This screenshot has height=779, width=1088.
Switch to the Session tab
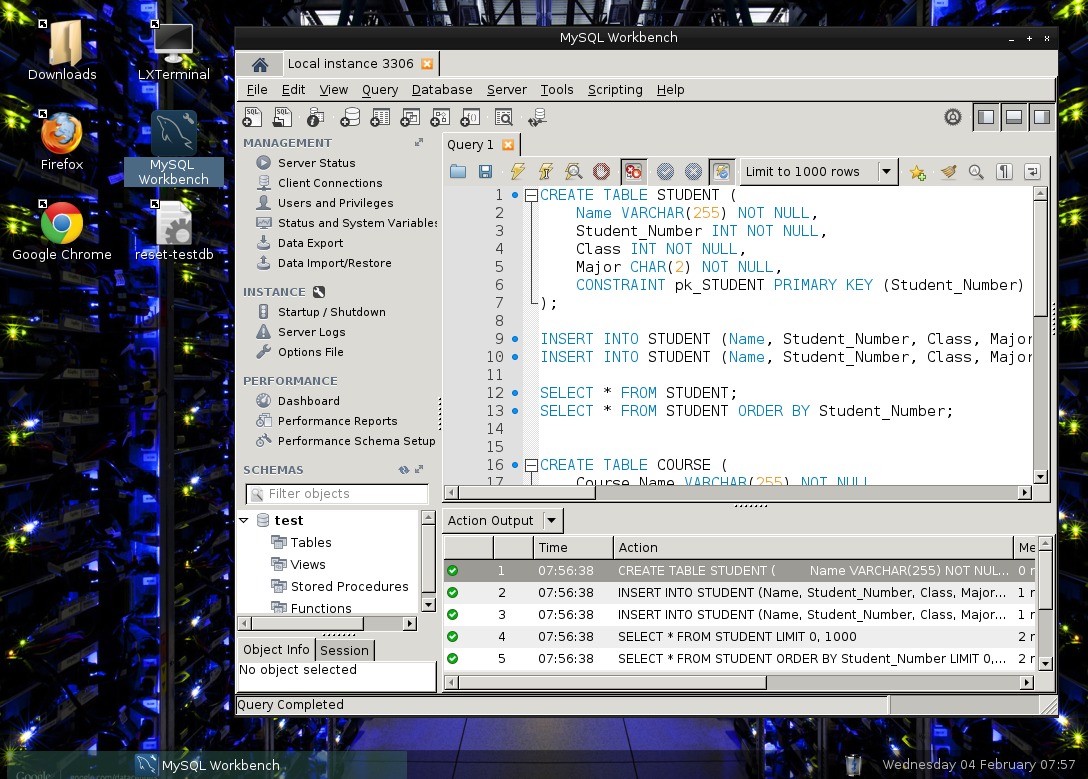click(x=345, y=650)
